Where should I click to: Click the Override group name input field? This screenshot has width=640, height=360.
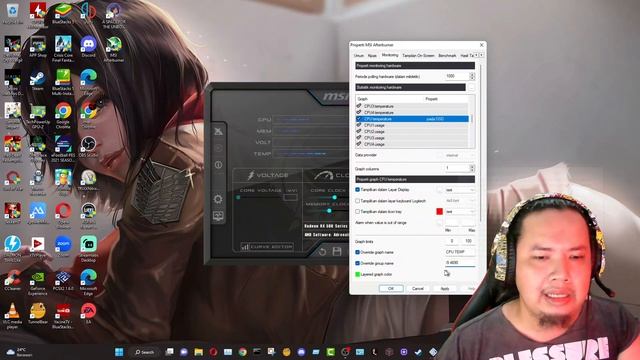click(460, 263)
